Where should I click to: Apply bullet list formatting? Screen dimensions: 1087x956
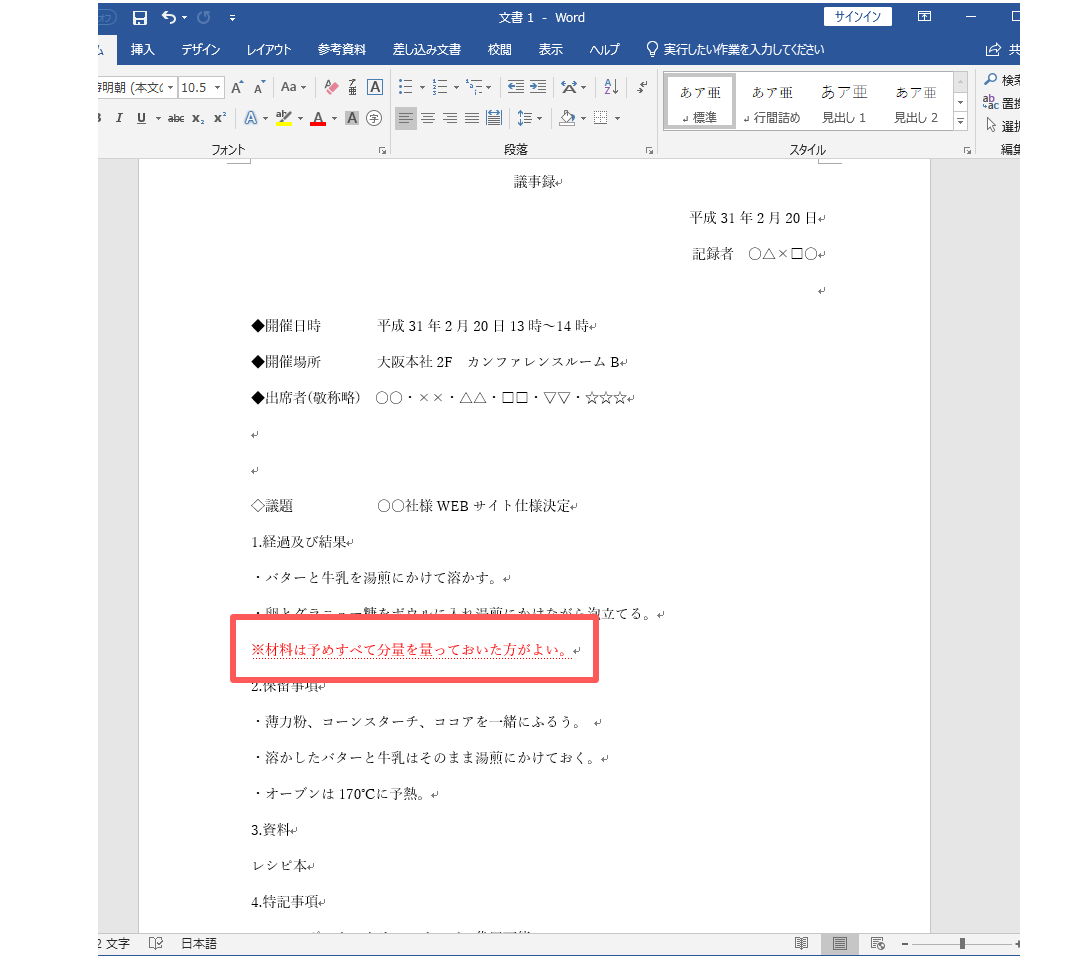point(406,87)
